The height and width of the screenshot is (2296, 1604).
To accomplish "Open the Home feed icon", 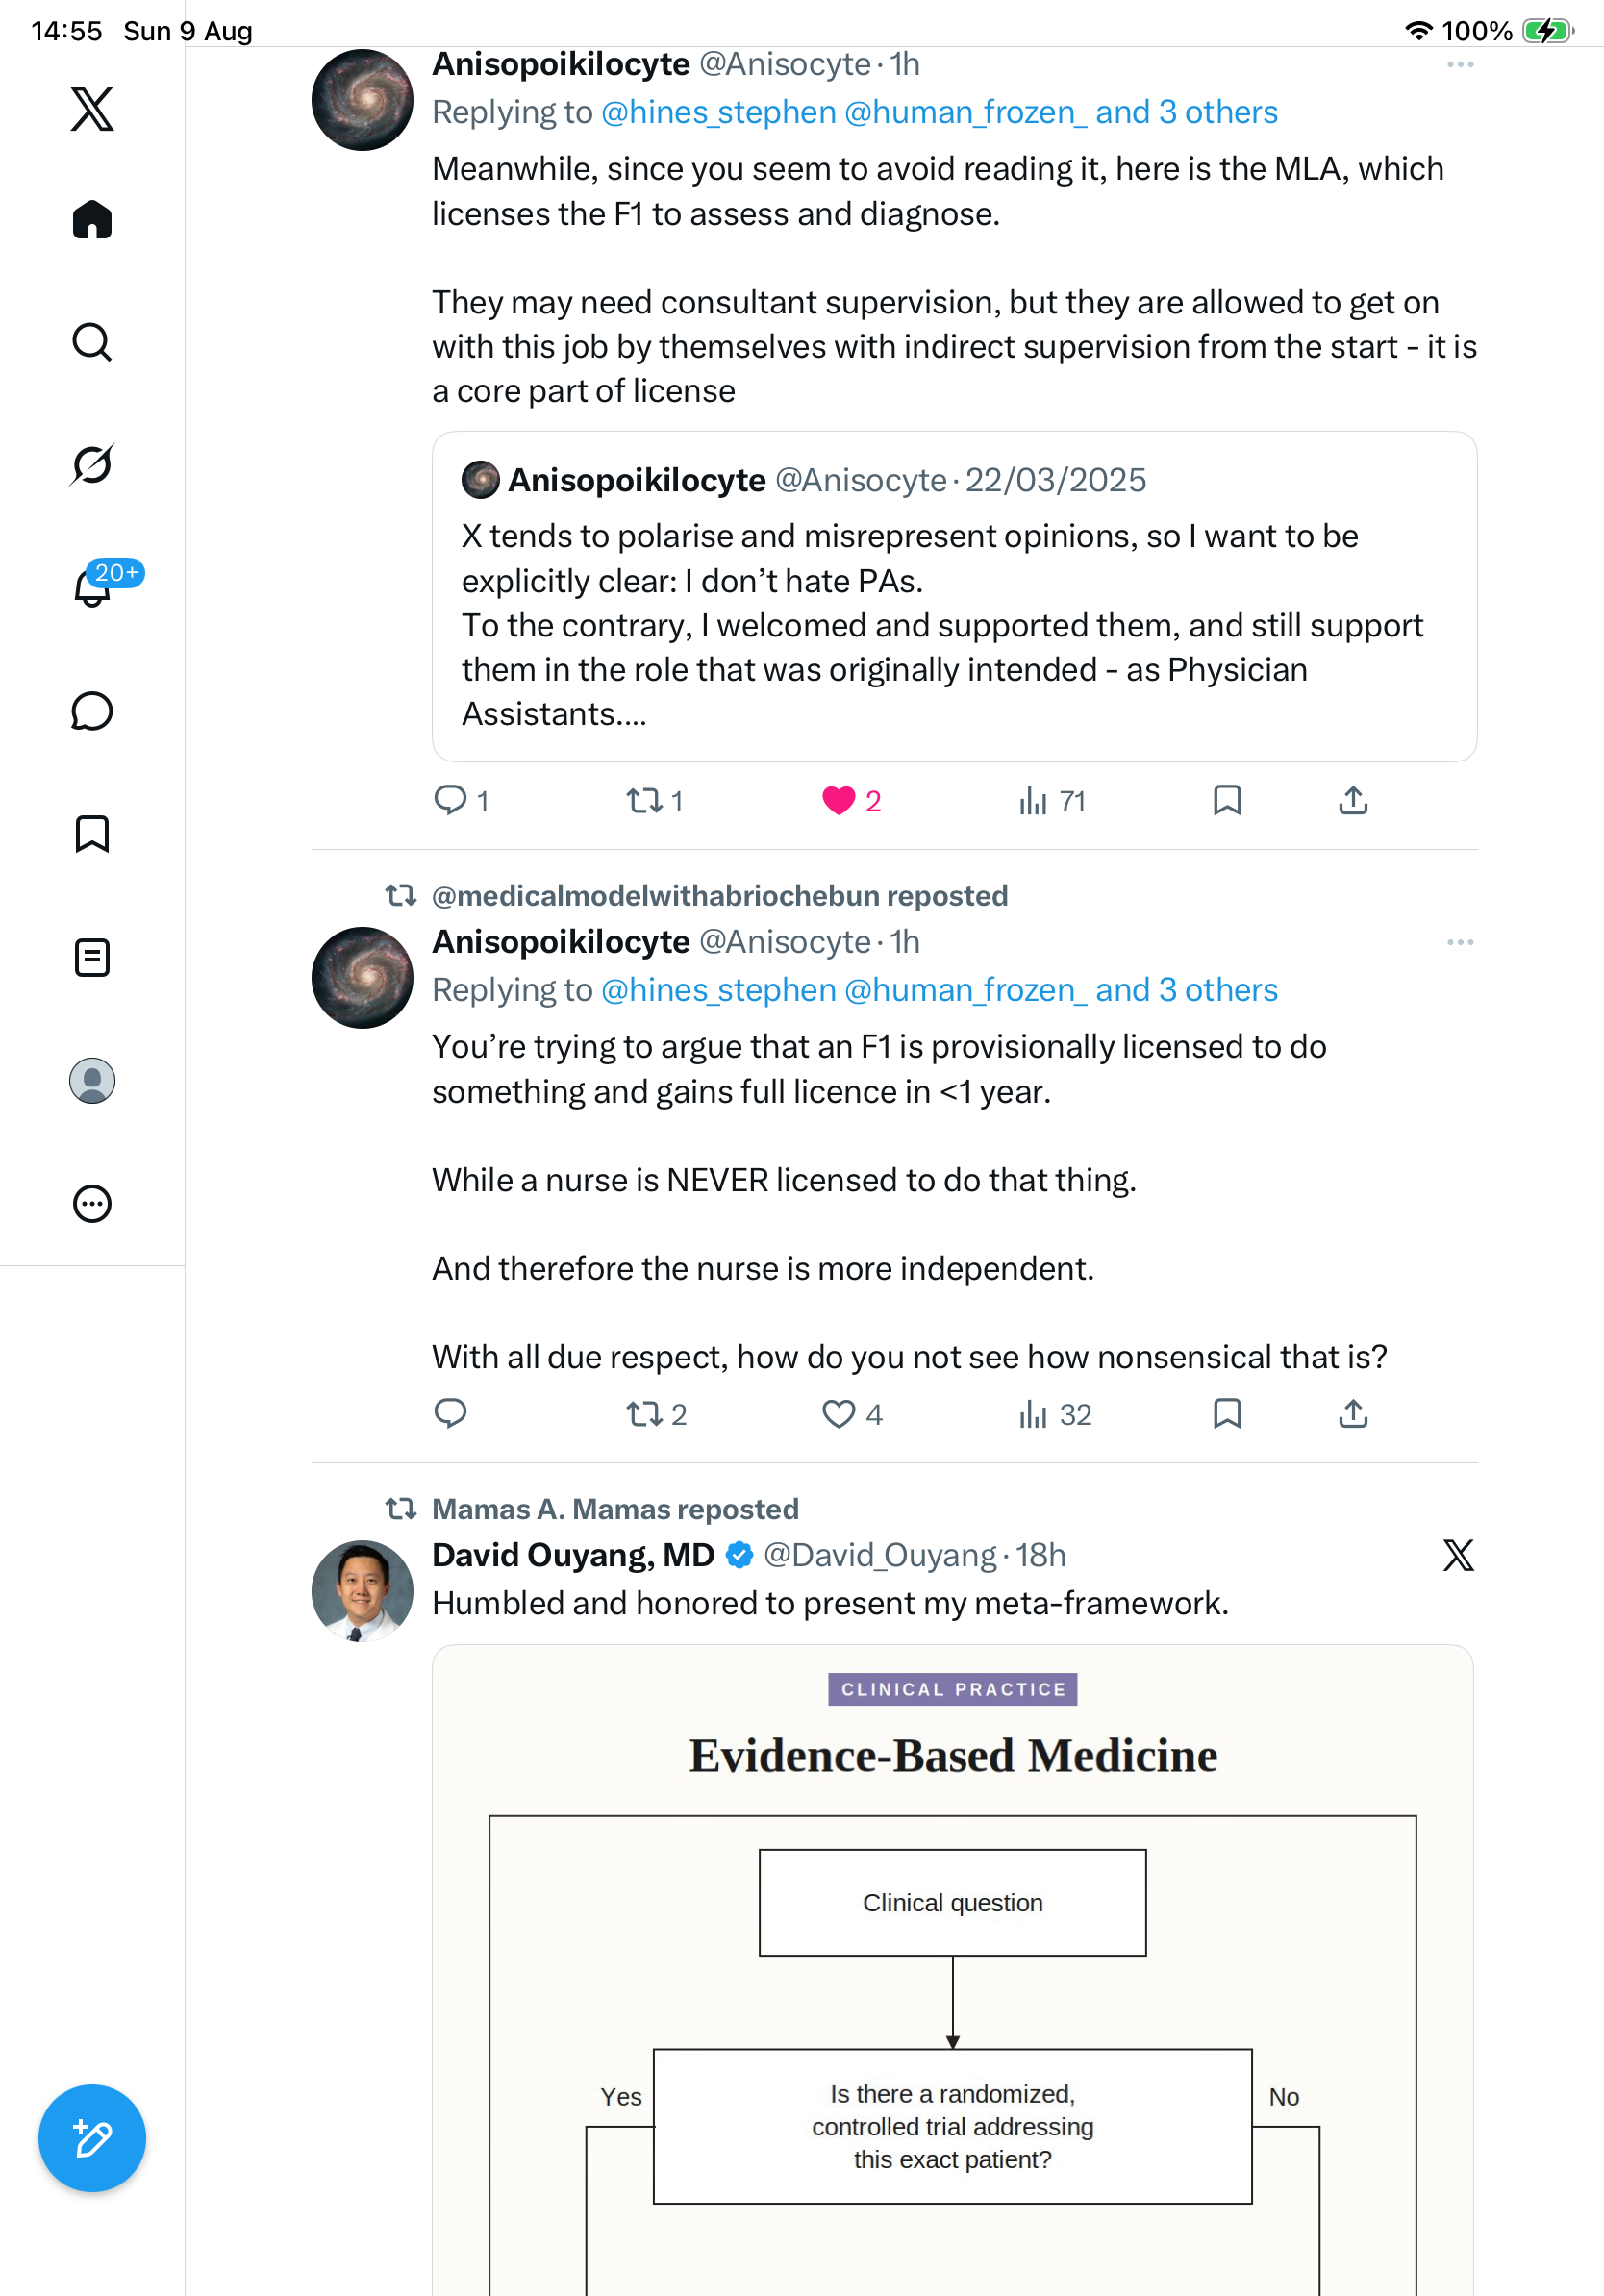I will 92,219.
